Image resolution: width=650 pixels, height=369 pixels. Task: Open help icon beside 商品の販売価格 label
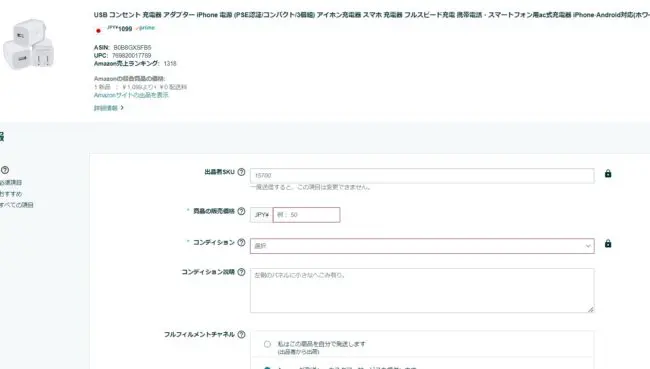(241, 211)
